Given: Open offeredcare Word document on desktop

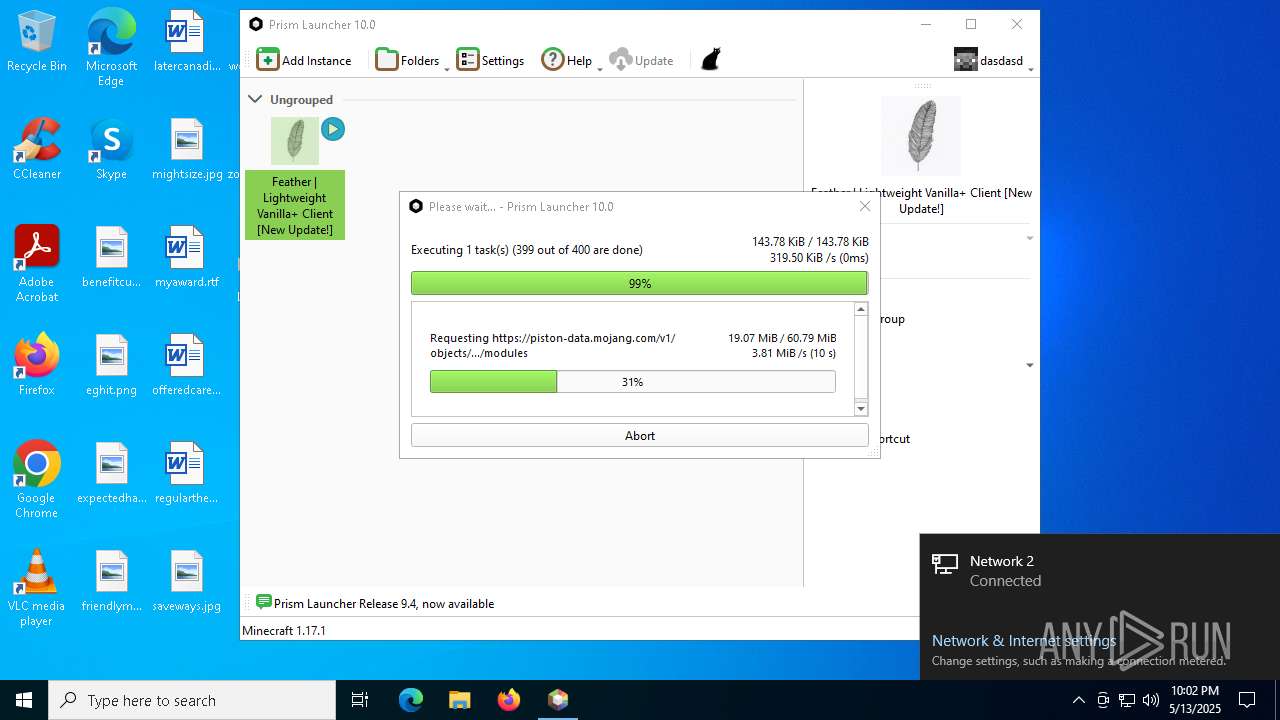Looking at the screenshot, I should tap(186, 366).
